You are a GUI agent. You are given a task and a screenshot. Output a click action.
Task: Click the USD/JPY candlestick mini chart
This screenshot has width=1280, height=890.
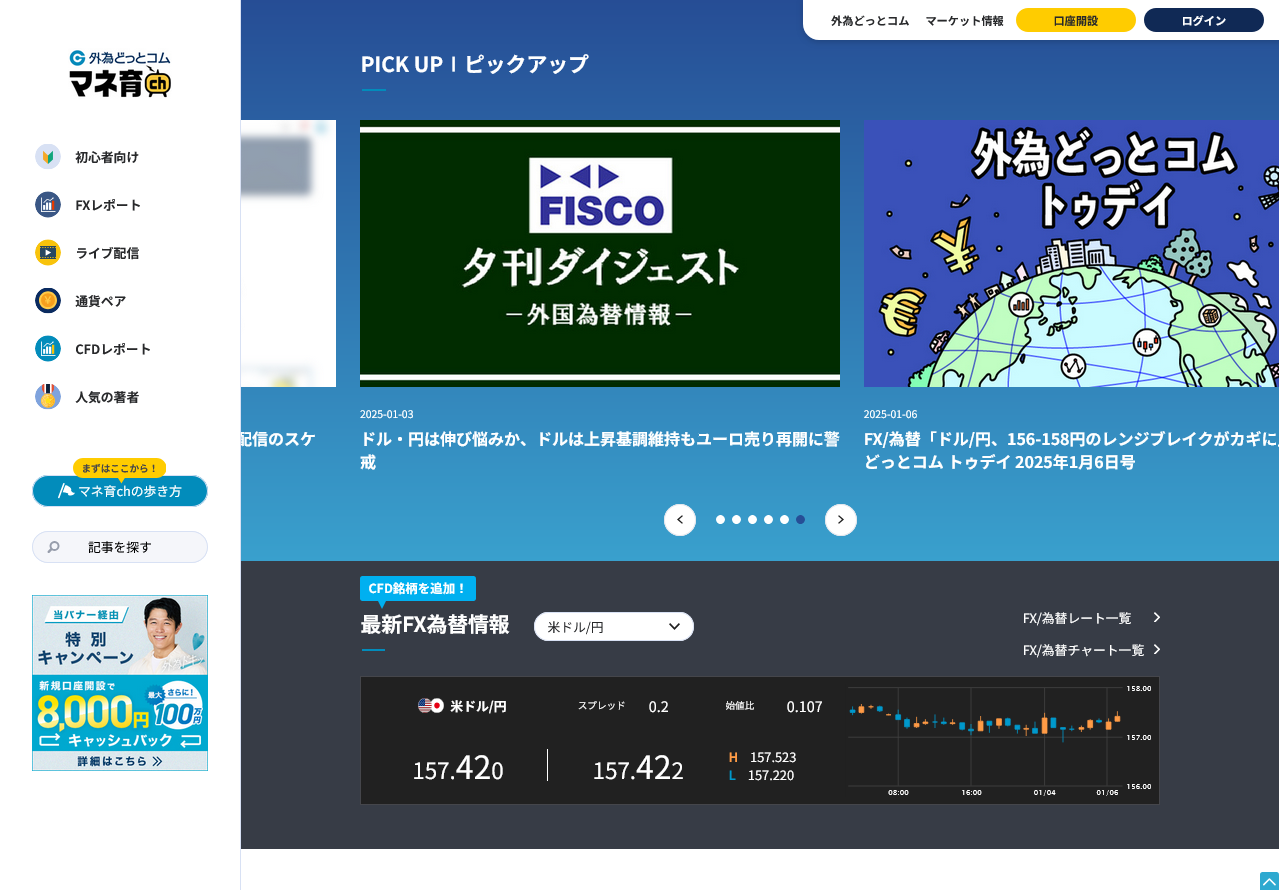[1001, 740]
